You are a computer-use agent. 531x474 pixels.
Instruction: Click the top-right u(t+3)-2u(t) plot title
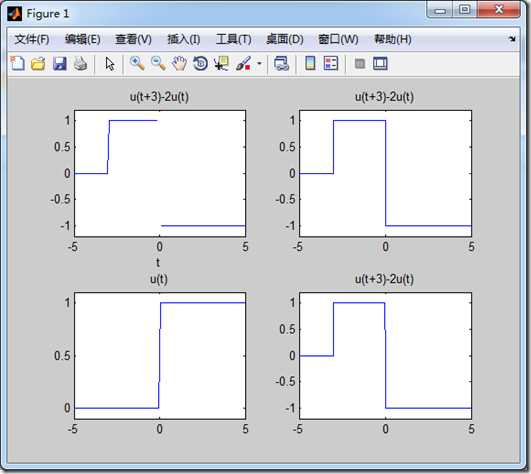coord(384,97)
